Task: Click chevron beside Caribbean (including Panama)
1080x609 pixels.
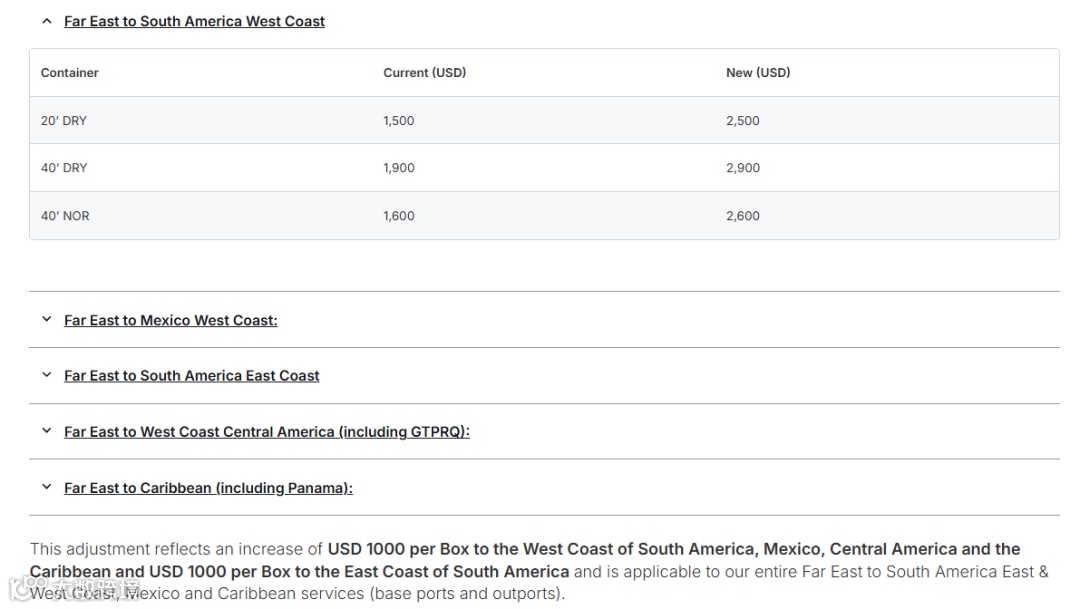Action: click(46, 488)
